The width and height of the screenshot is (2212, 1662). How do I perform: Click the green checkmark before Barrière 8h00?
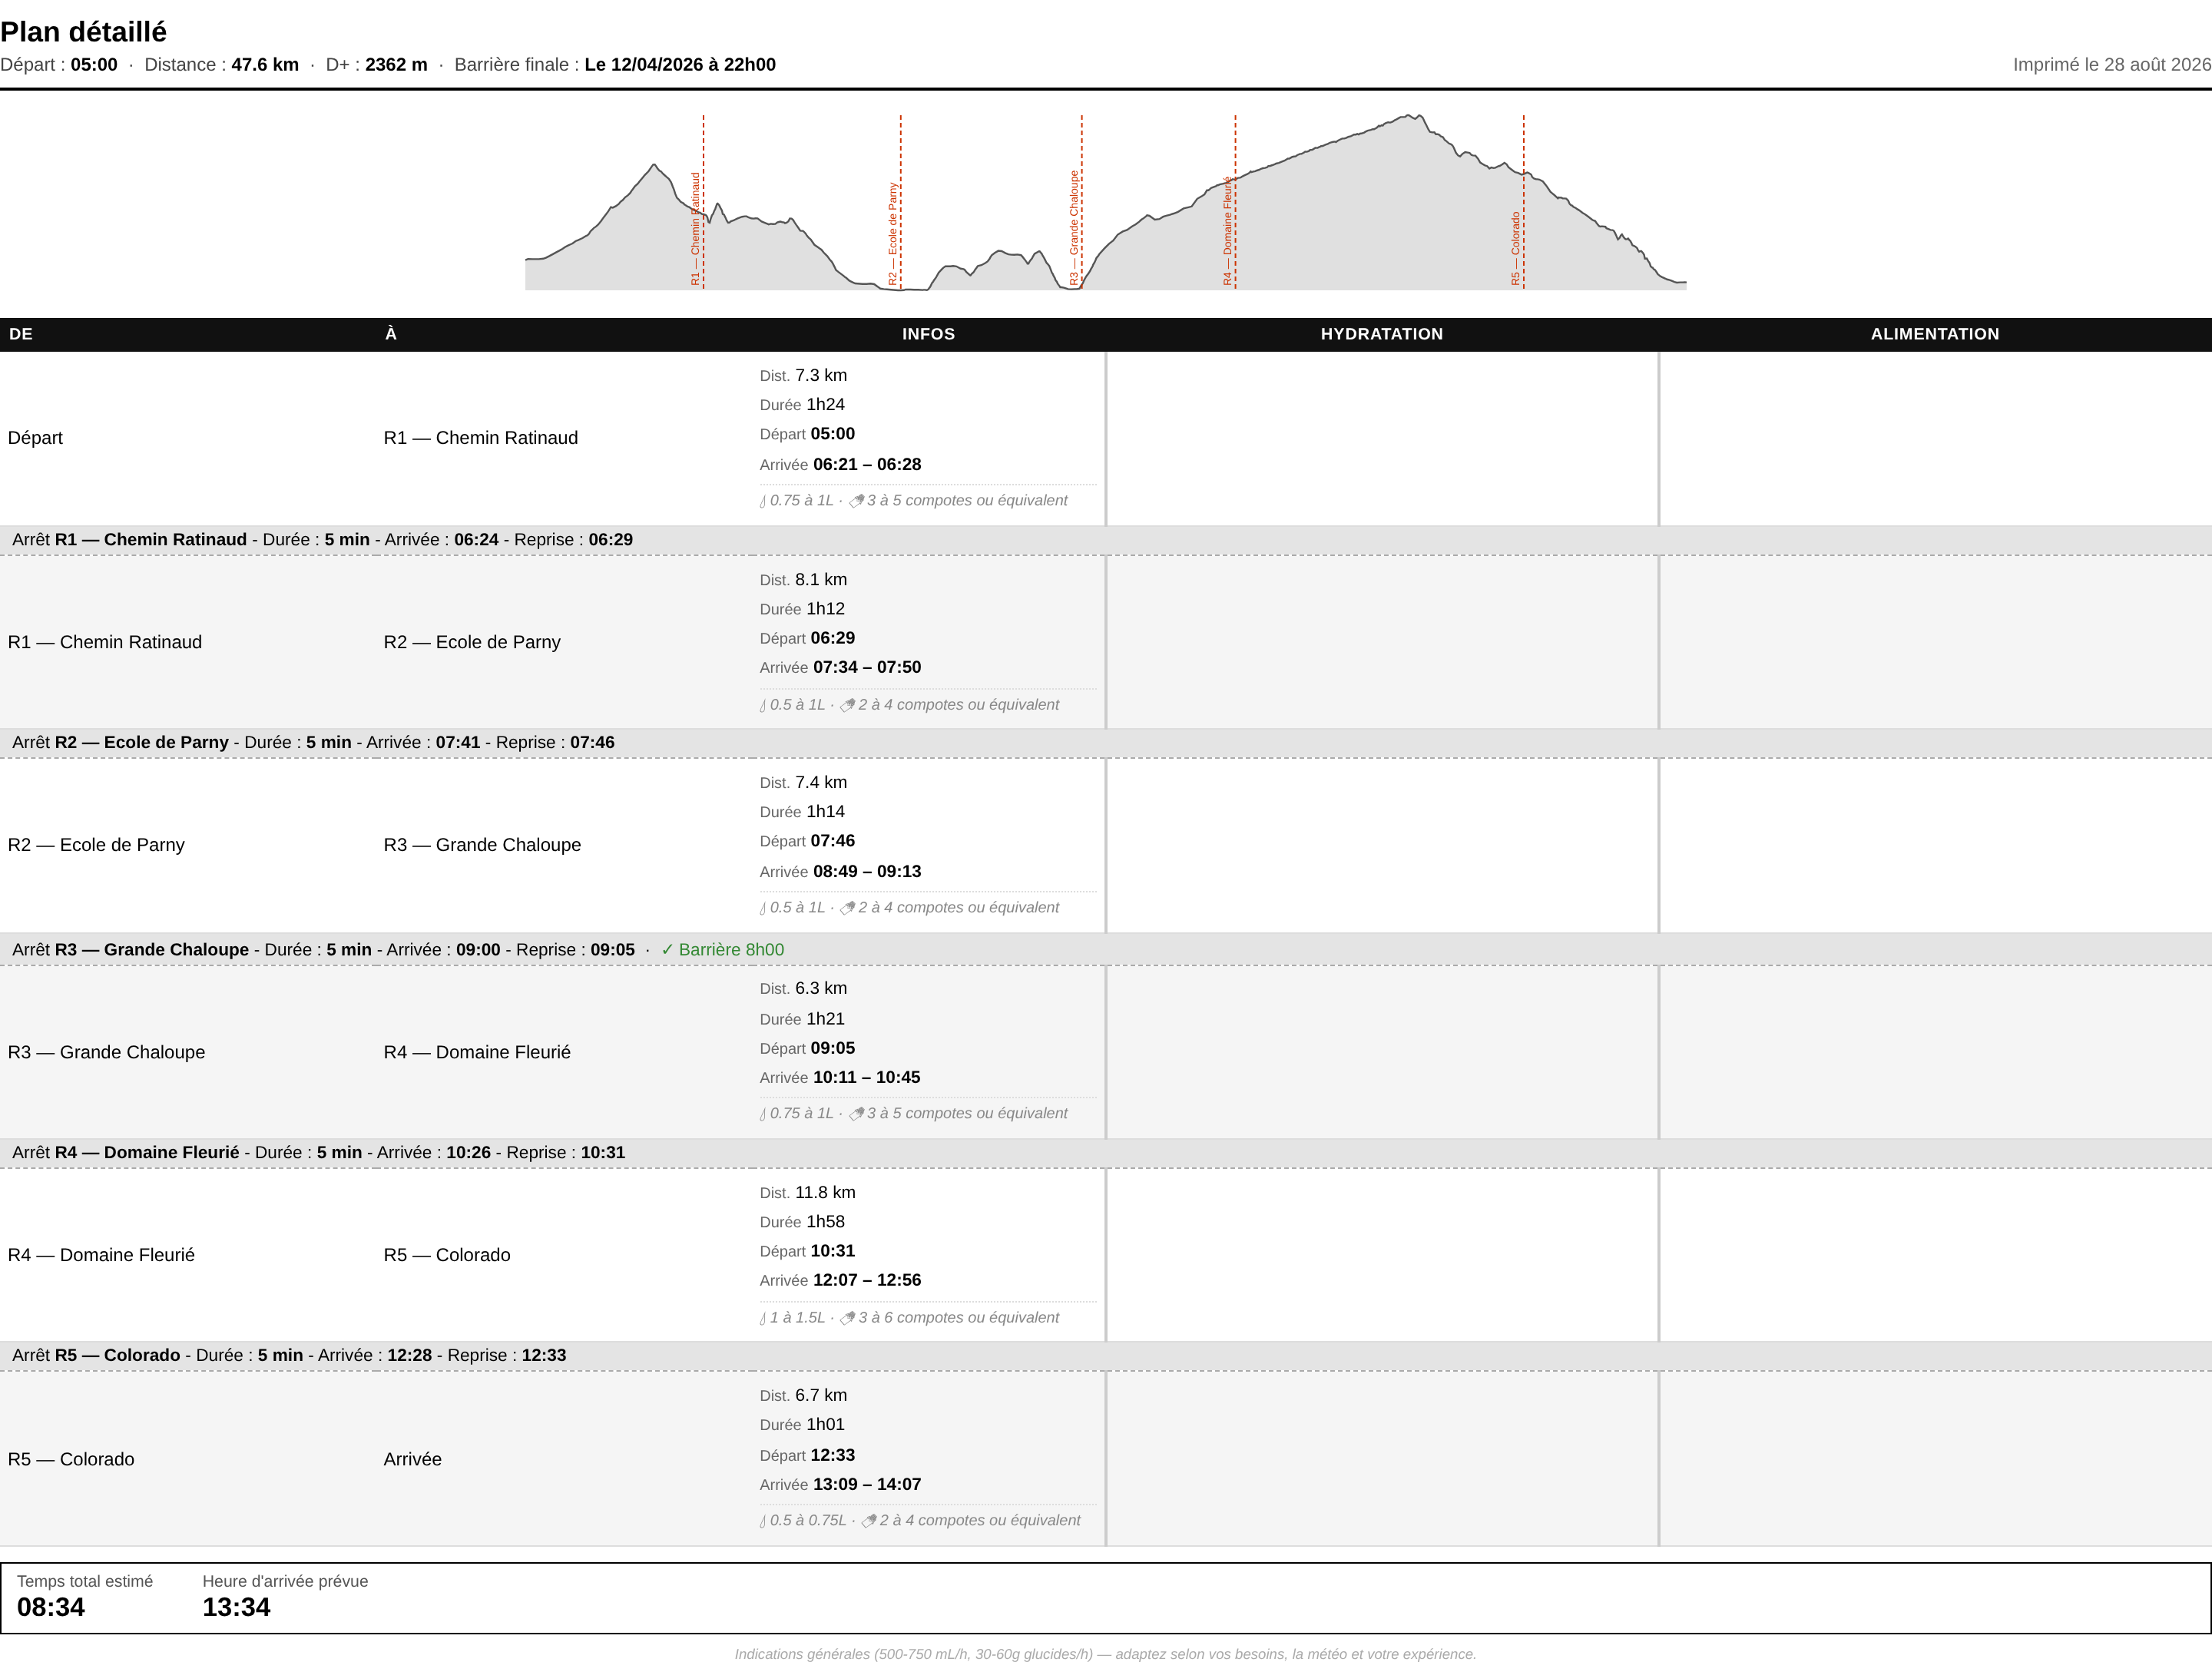pyautogui.click(x=667, y=950)
